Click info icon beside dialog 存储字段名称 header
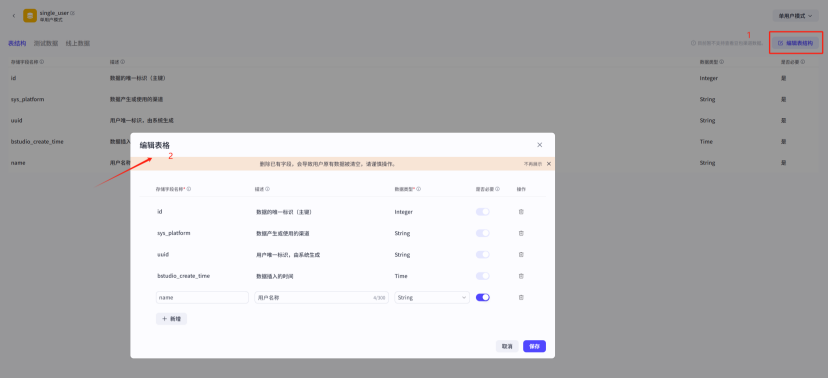828x378 pixels. point(189,188)
